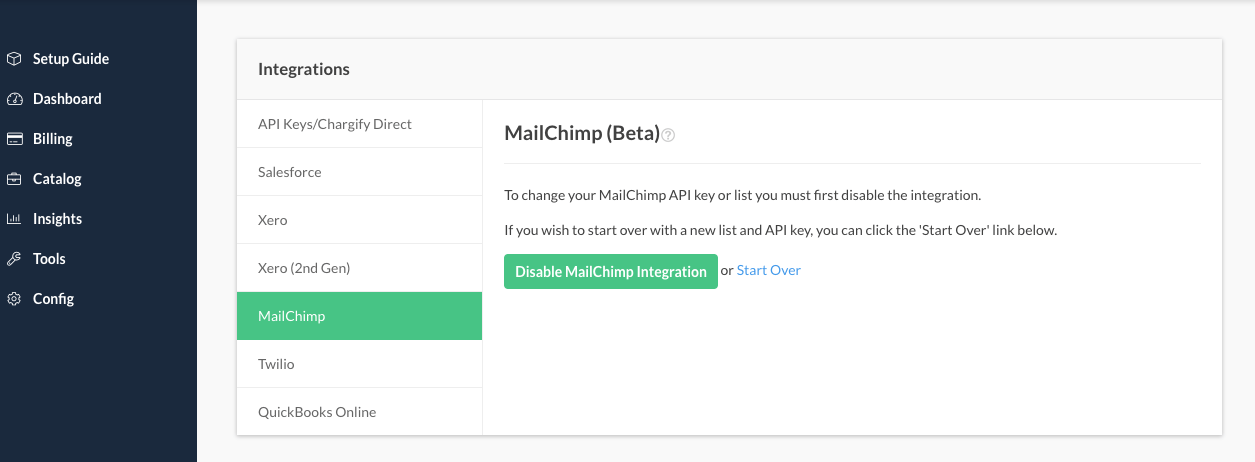Open Tools using the wrench icon
This screenshot has width=1255, height=462.
coord(14,259)
